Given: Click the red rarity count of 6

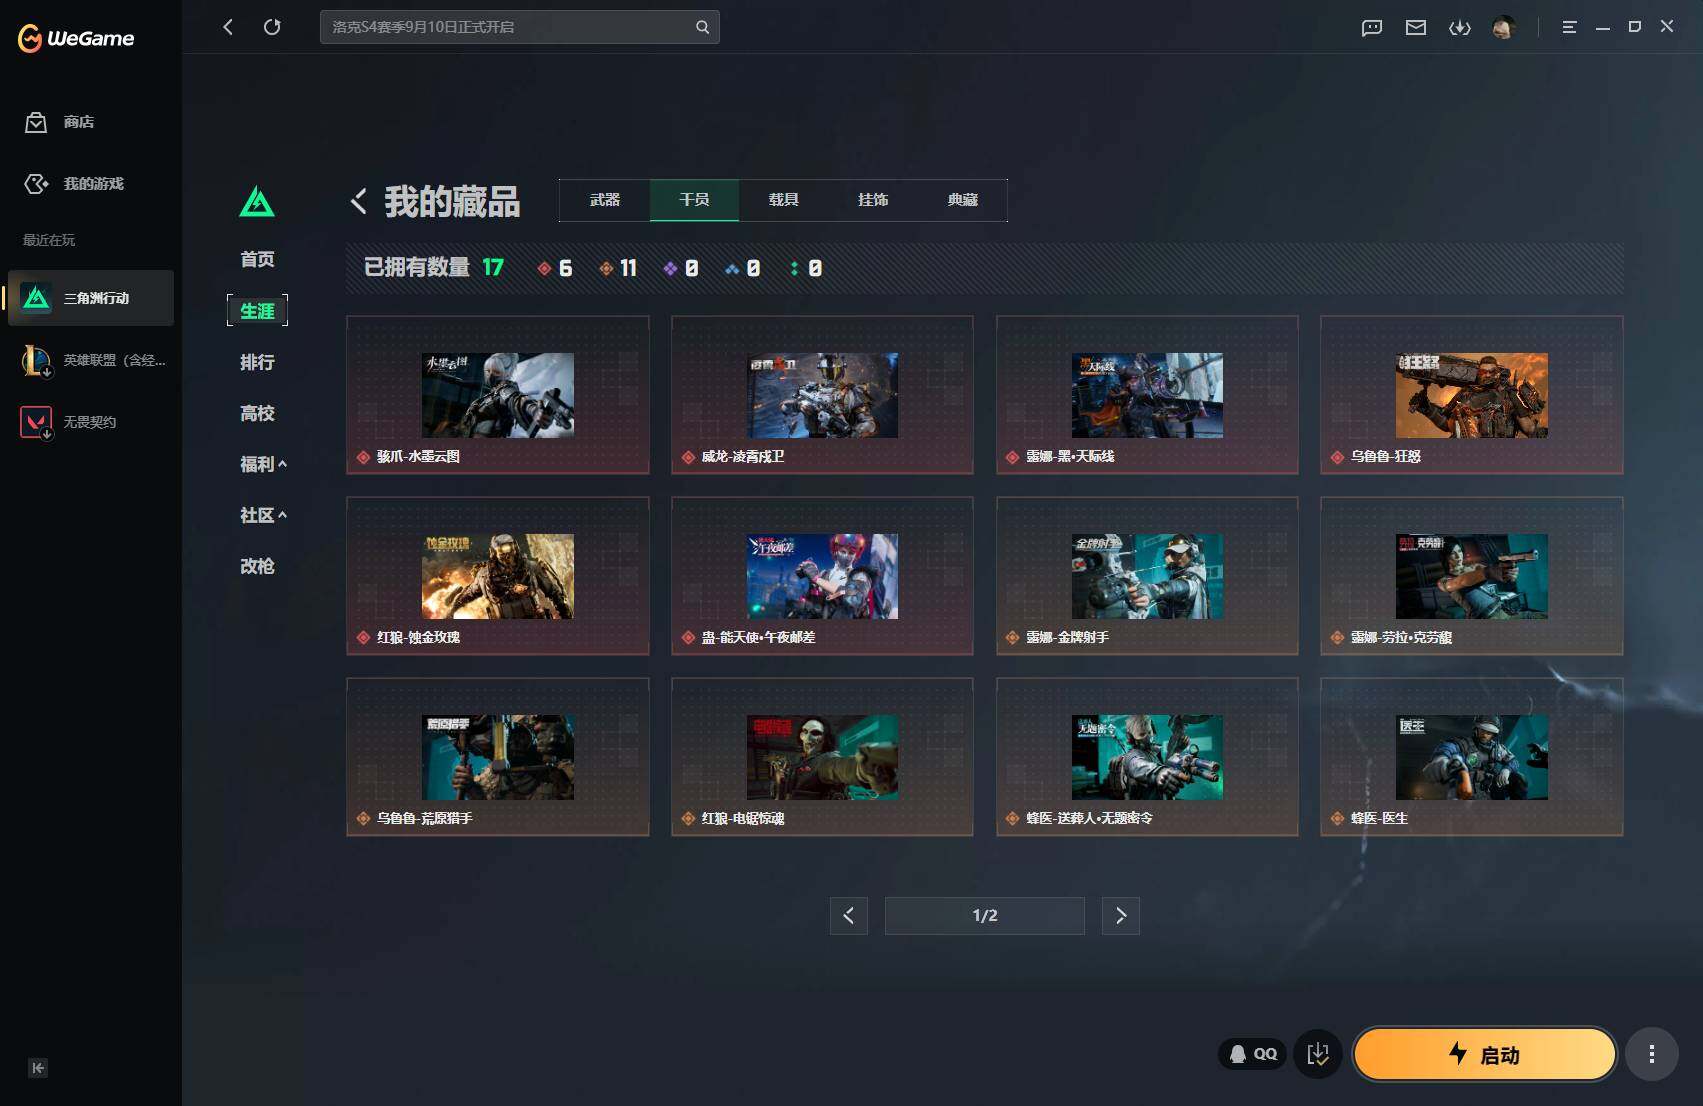Looking at the screenshot, I should point(555,268).
